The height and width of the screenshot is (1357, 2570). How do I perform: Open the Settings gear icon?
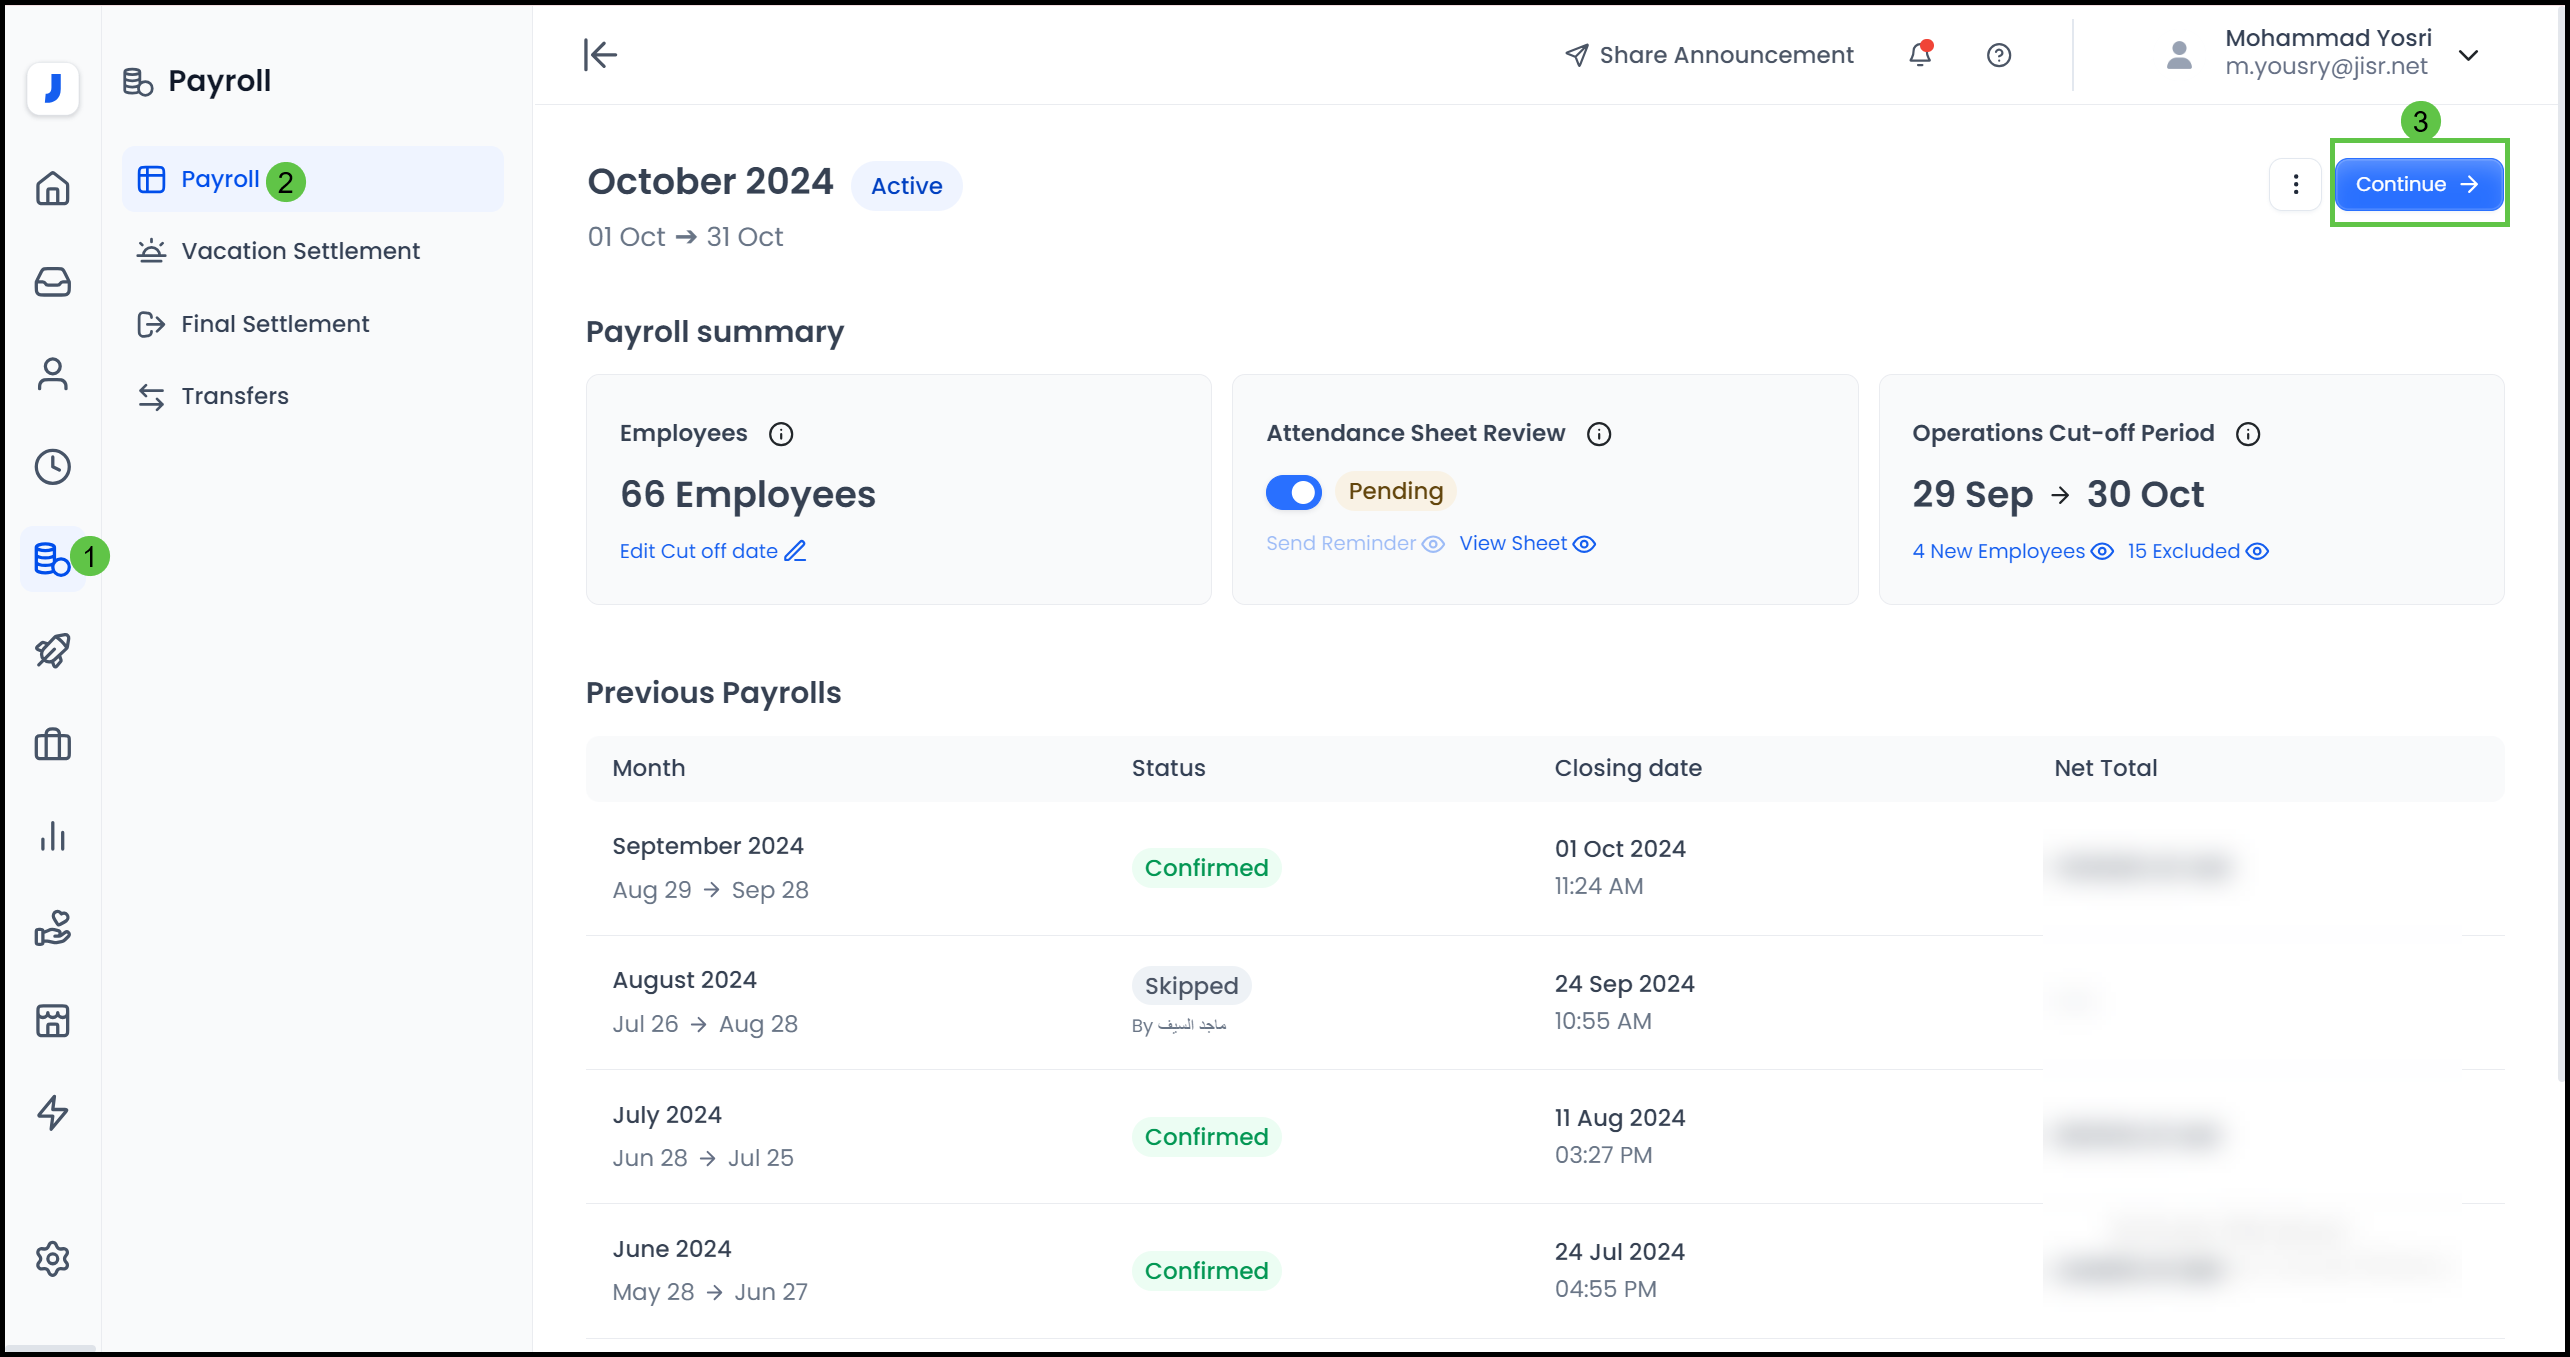point(51,1258)
